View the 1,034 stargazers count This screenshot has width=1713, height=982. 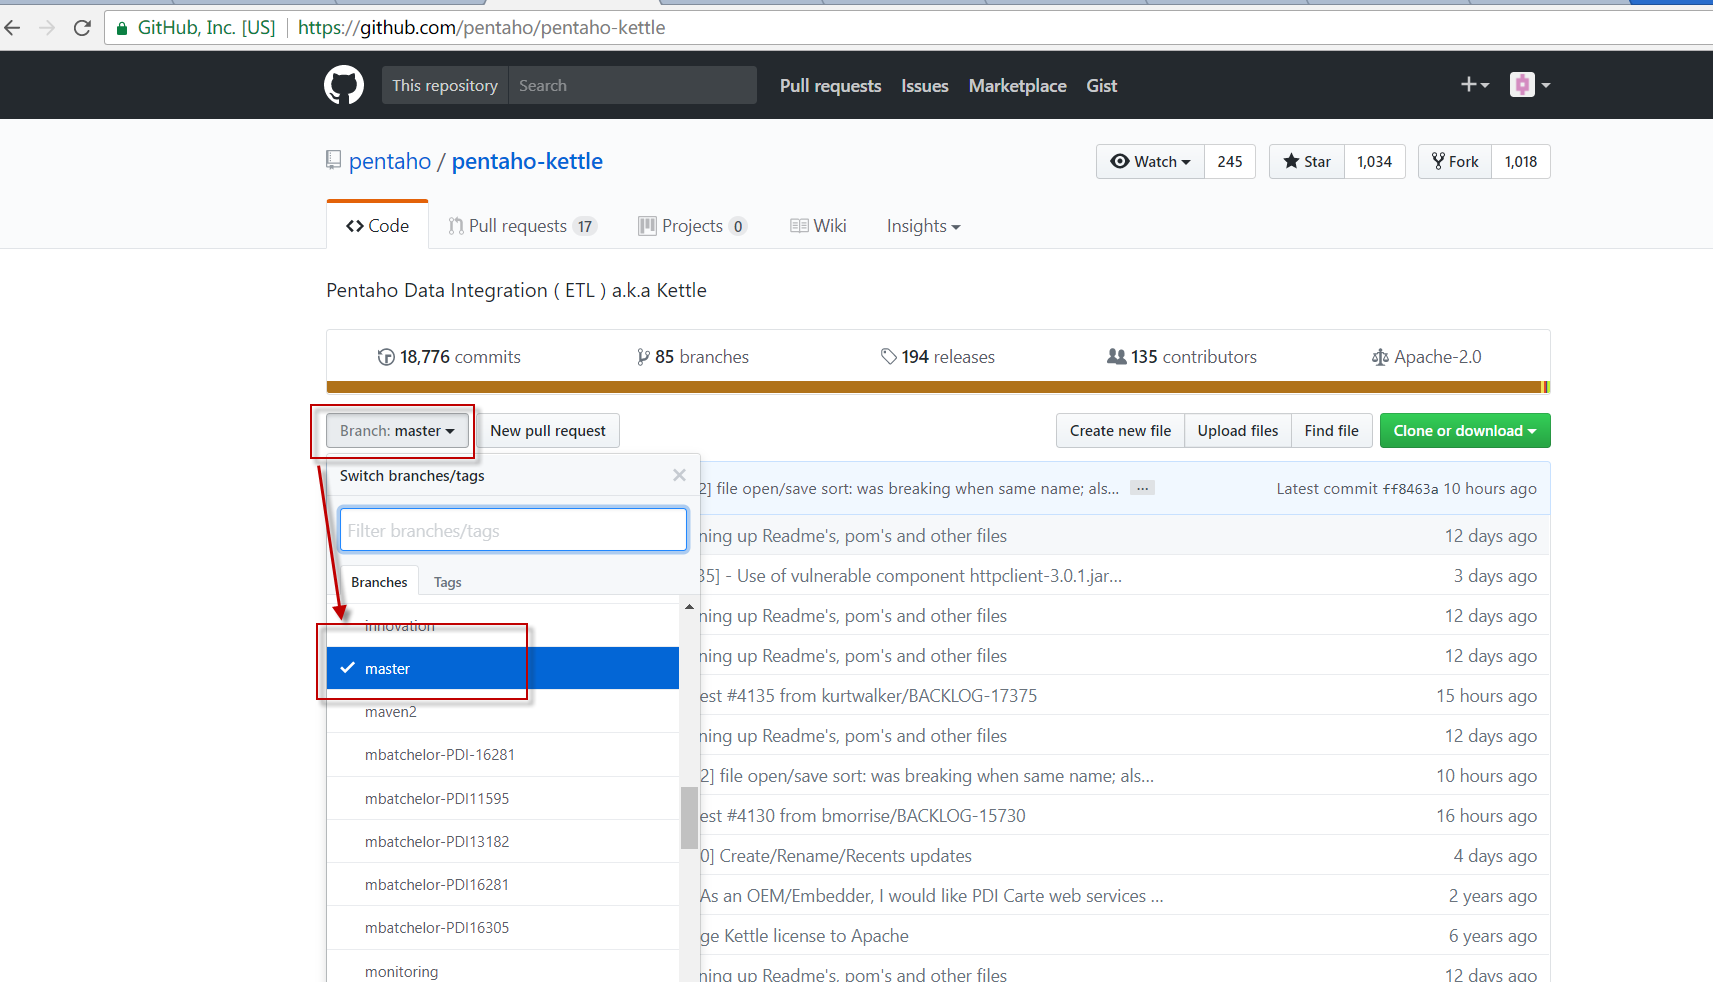point(1375,162)
